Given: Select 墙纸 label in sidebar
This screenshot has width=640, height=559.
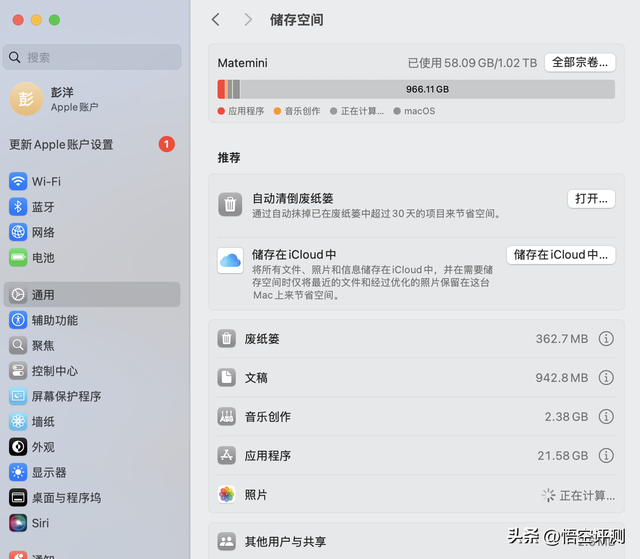Looking at the screenshot, I should coord(43,421).
